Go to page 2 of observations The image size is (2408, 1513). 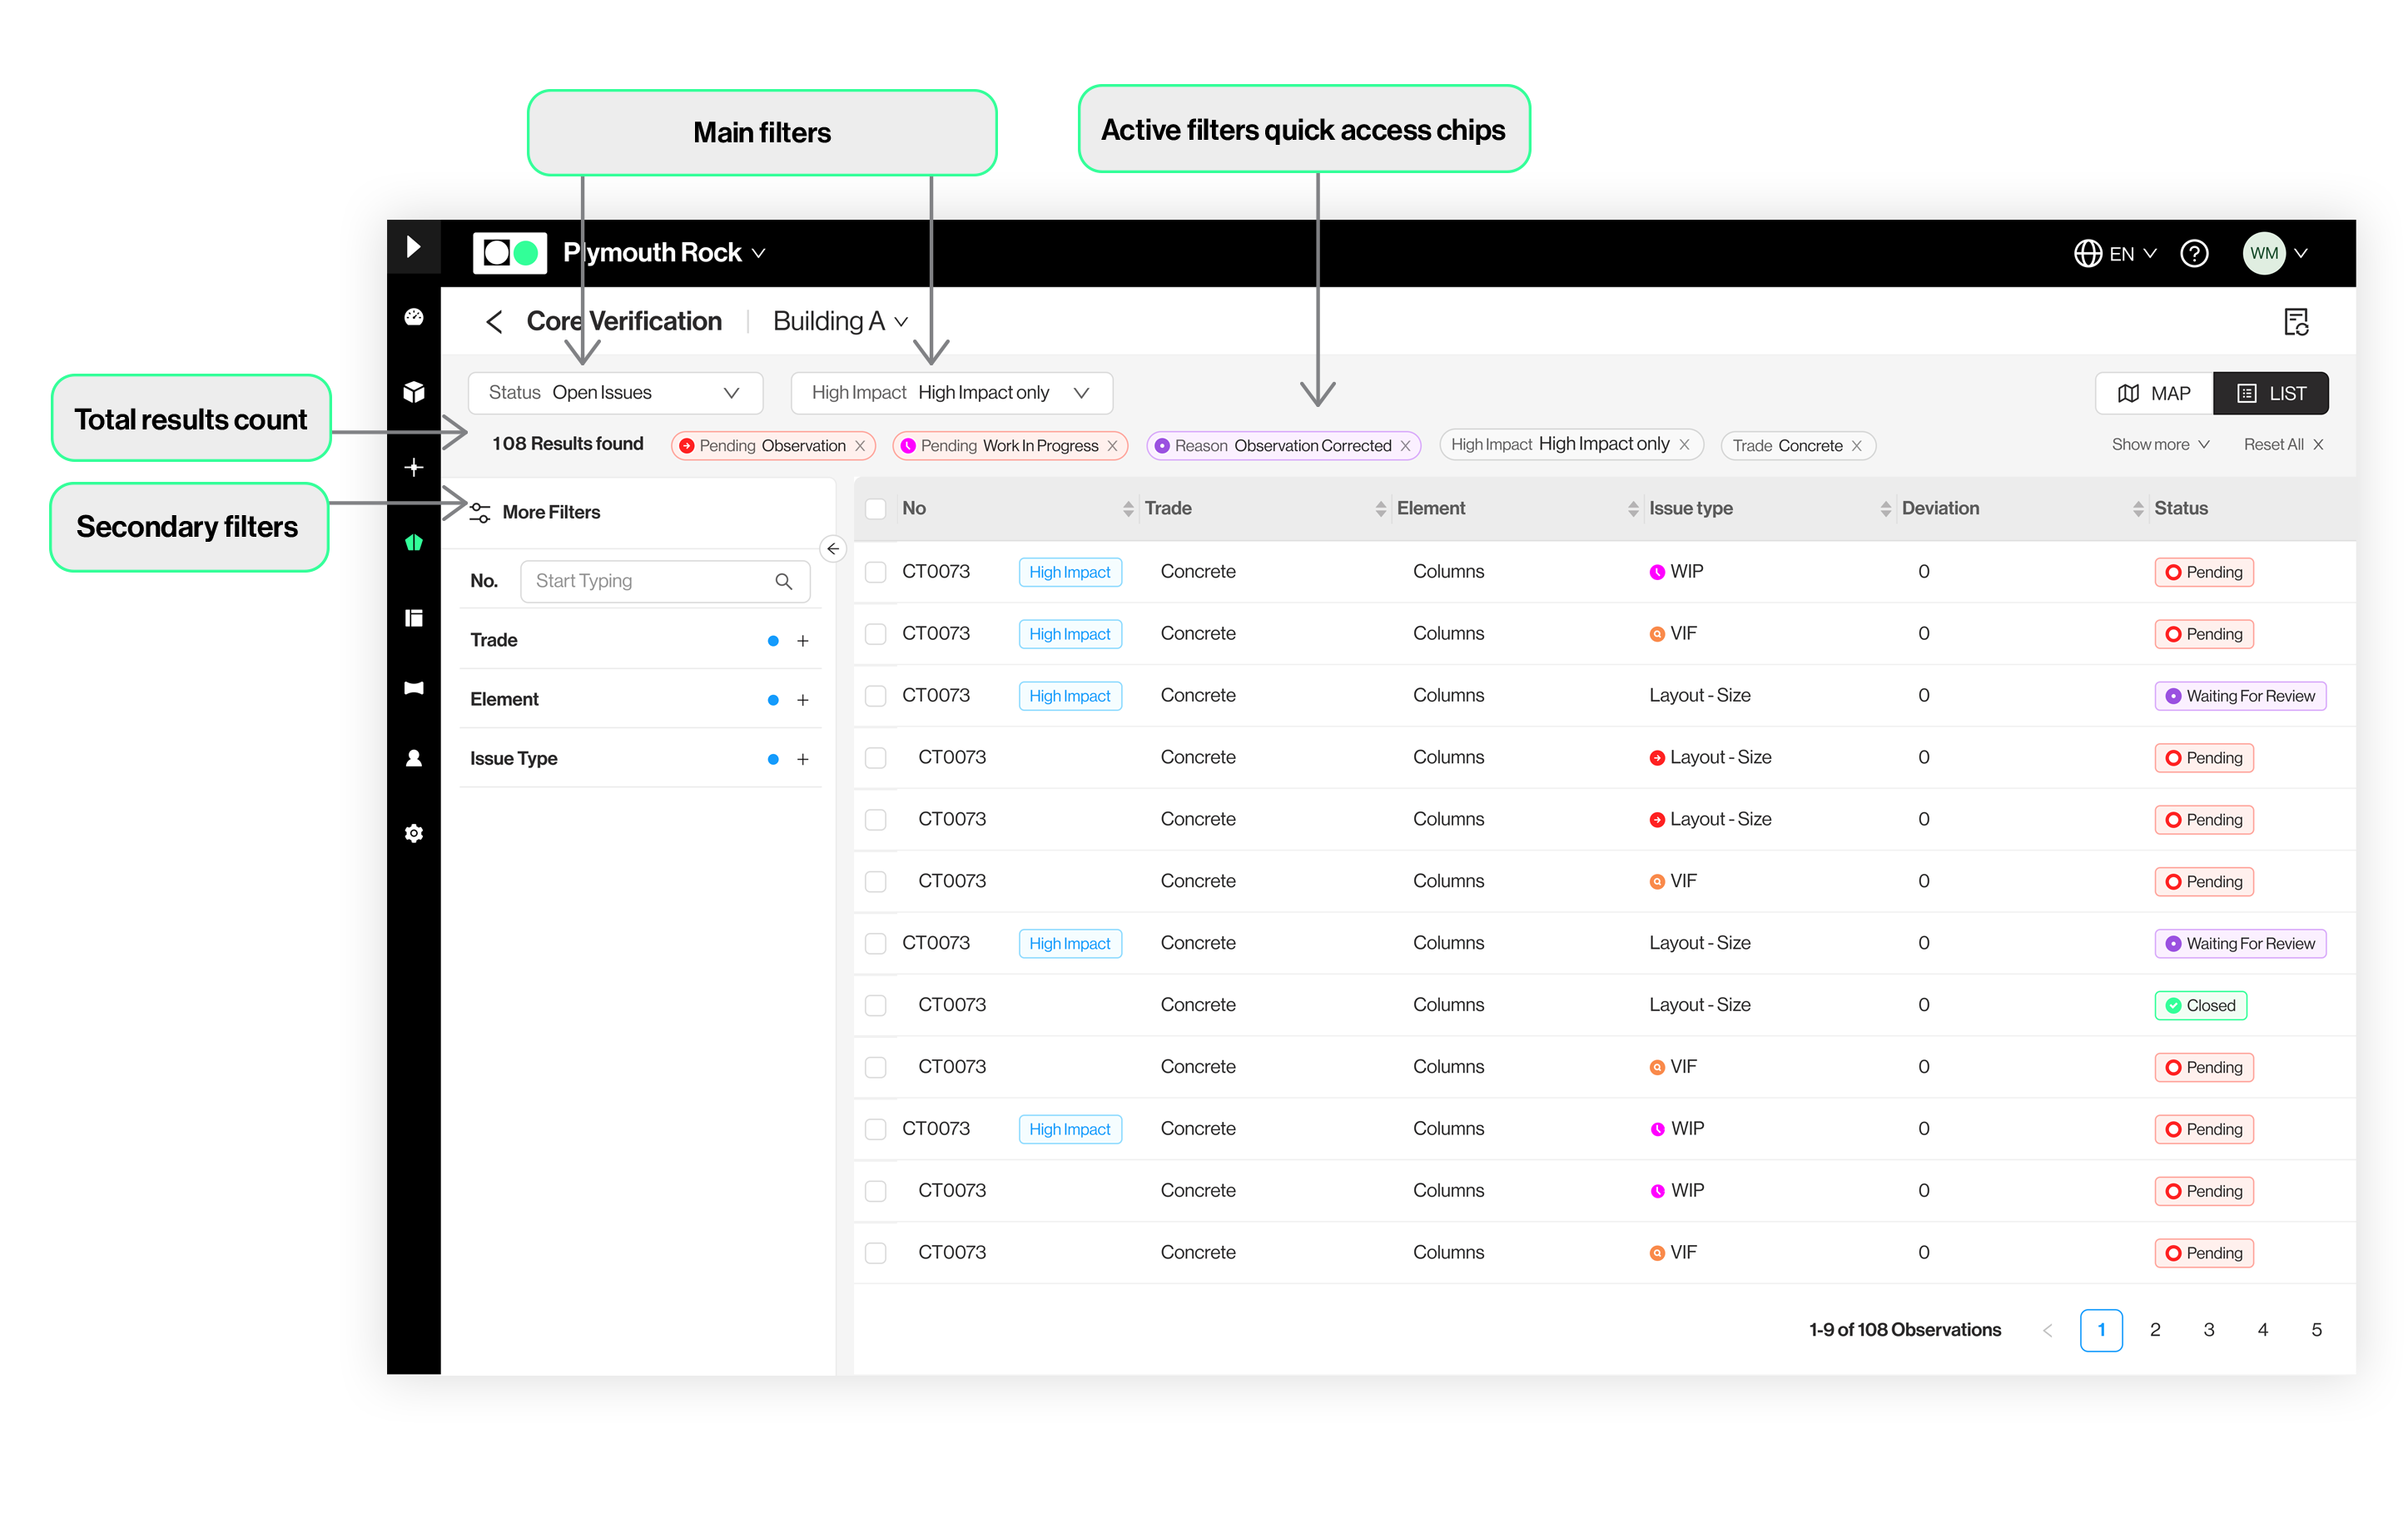[2155, 1330]
